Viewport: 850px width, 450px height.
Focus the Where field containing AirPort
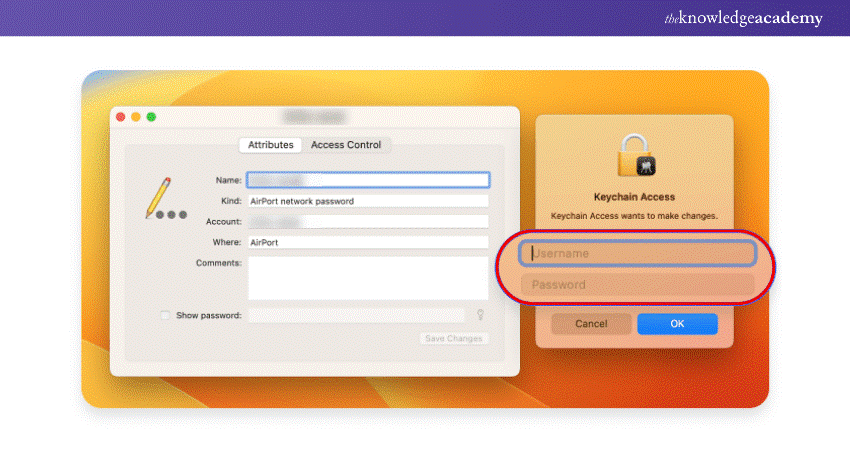pos(367,242)
